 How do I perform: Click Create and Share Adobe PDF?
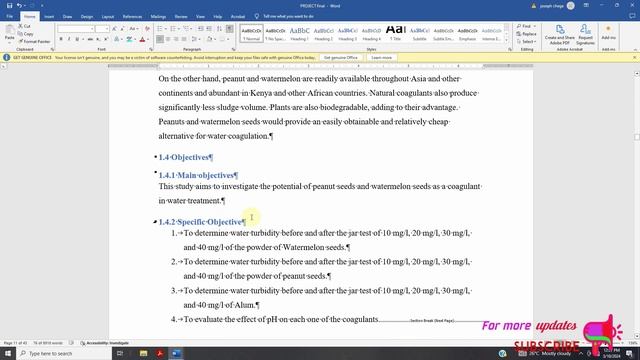pyautogui.click(x=560, y=35)
